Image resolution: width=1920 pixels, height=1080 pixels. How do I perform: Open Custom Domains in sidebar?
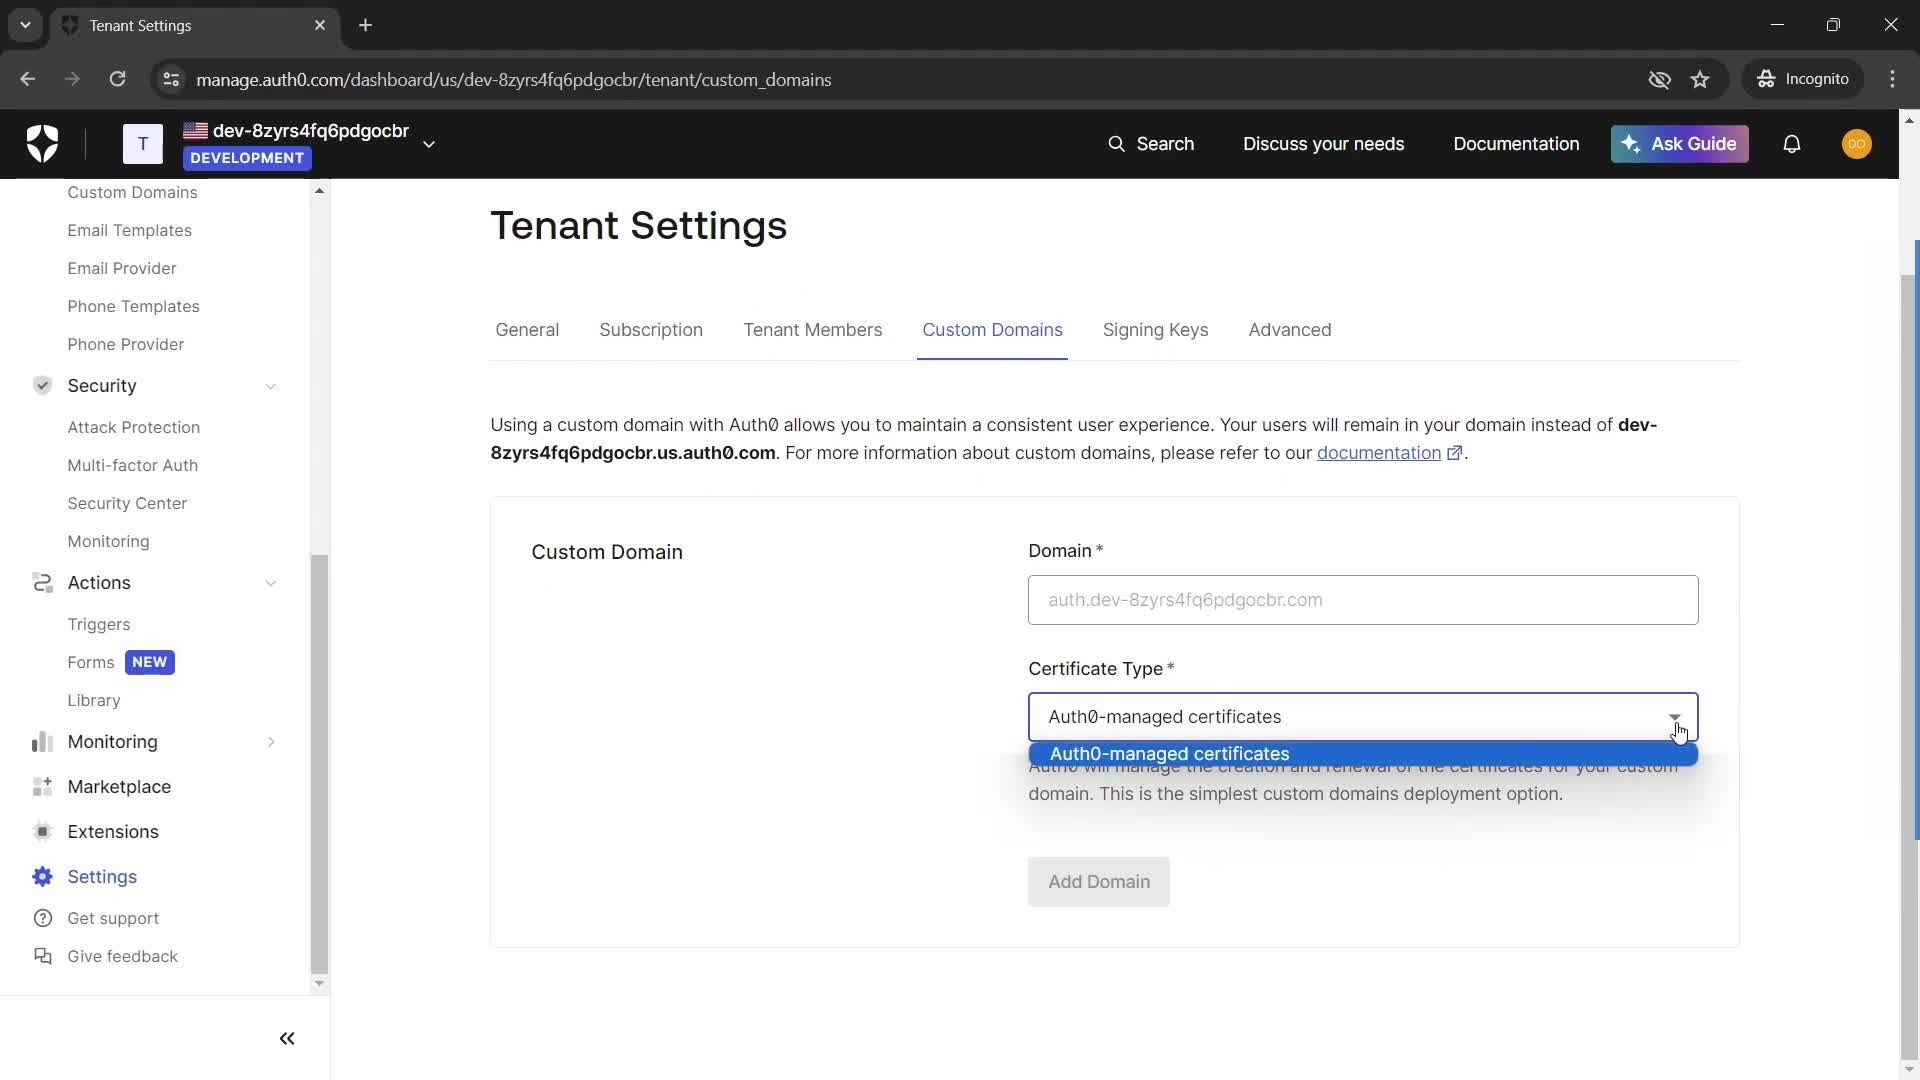[x=132, y=192]
